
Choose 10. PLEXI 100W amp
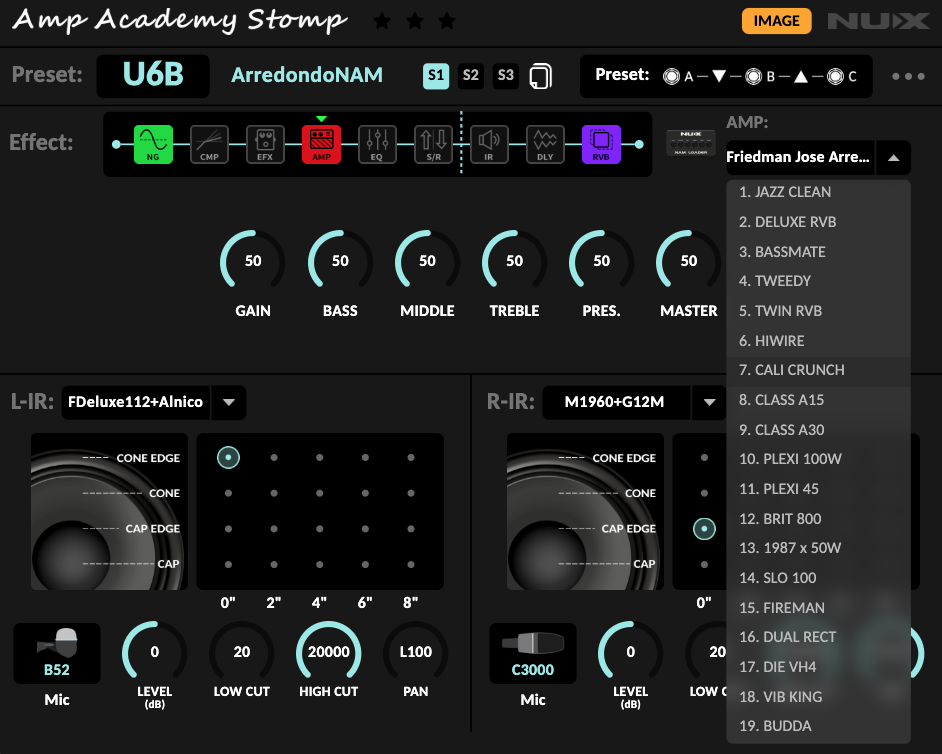coord(818,459)
